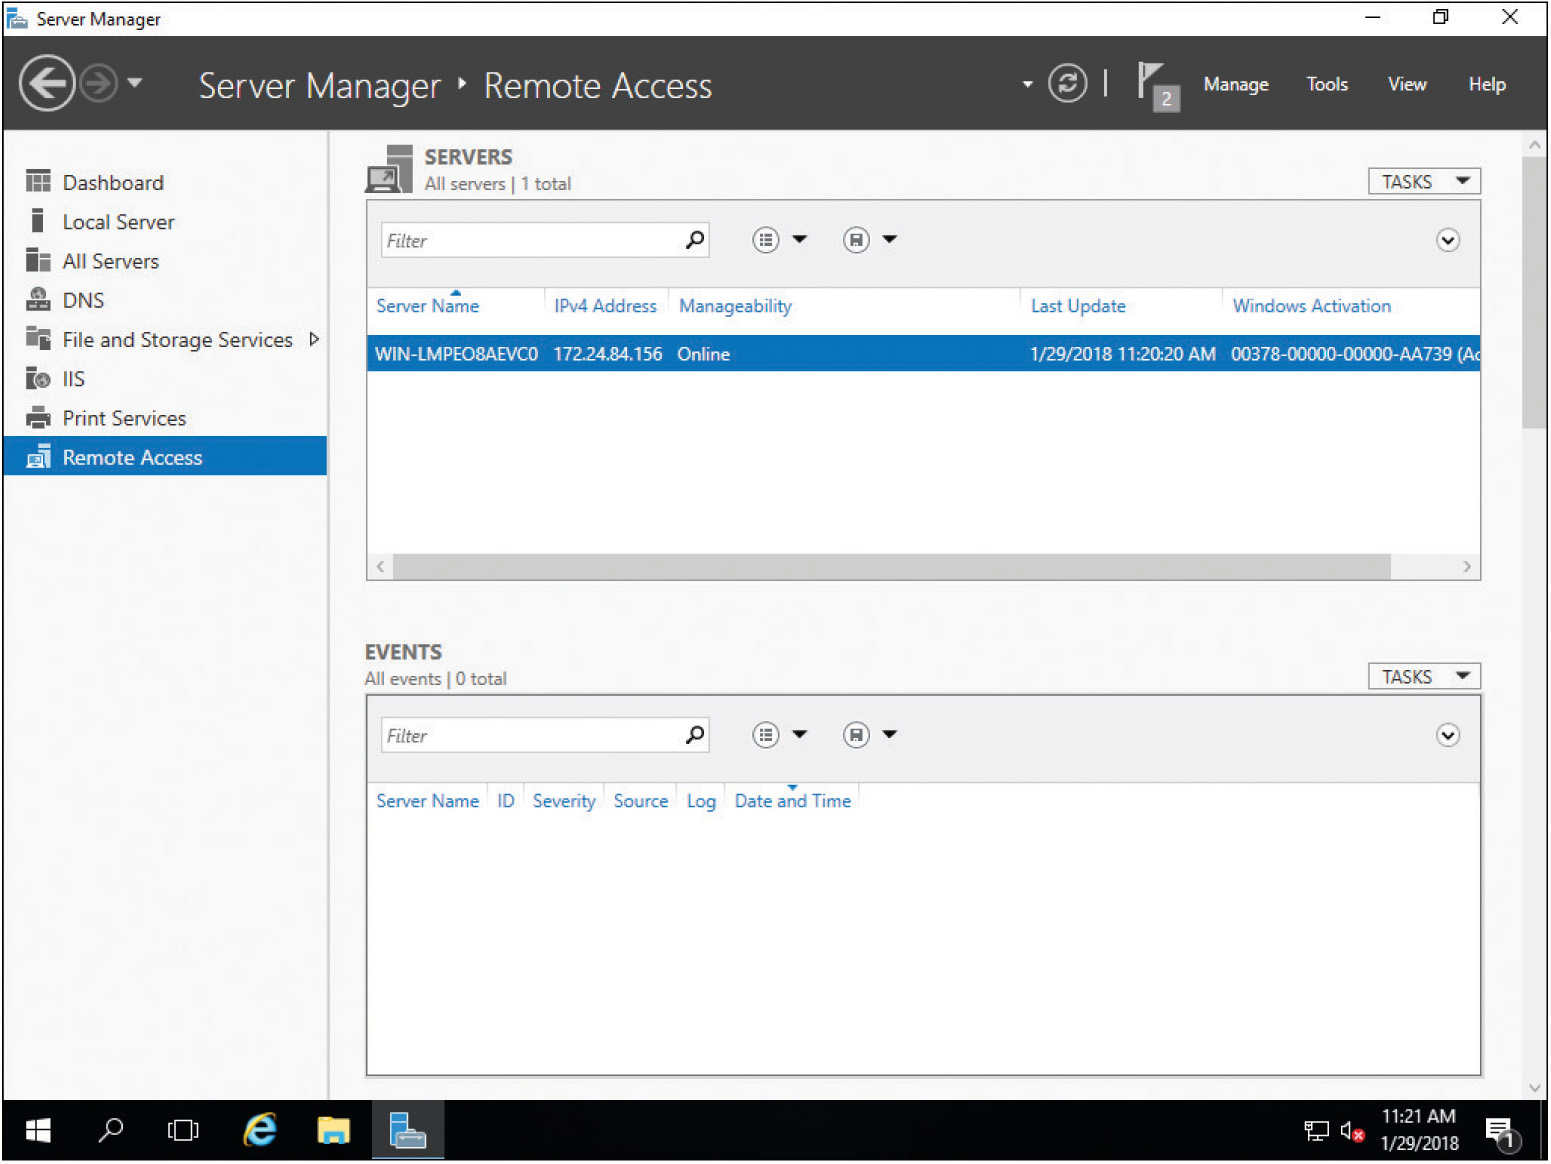Screen dimensions: 1551x1164
Task: Click the IIS role icon
Action: [38, 378]
